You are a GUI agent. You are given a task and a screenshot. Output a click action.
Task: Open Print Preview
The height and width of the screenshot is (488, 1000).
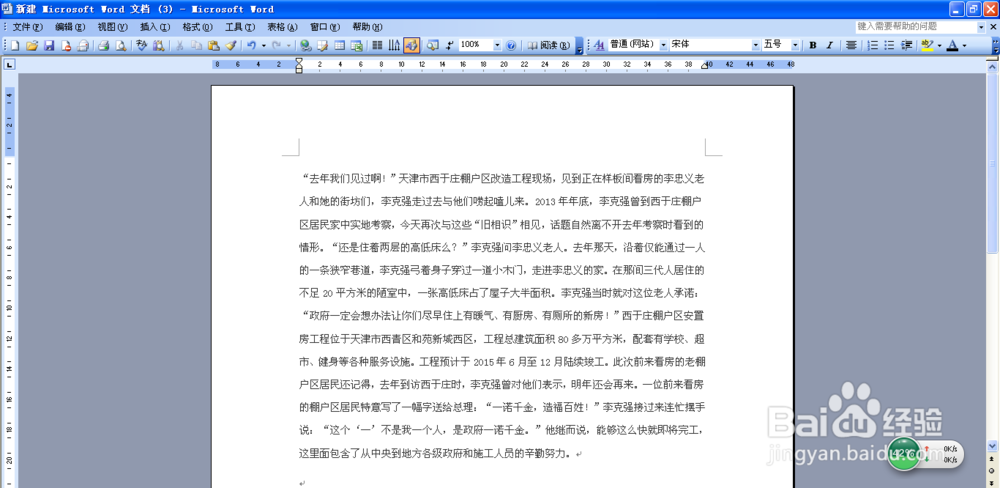(x=121, y=45)
